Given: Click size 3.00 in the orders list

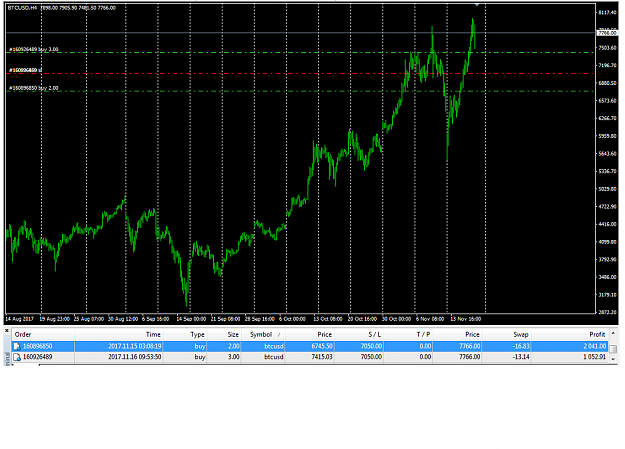Looking at the screenshot, I should (x=234, y=357).
